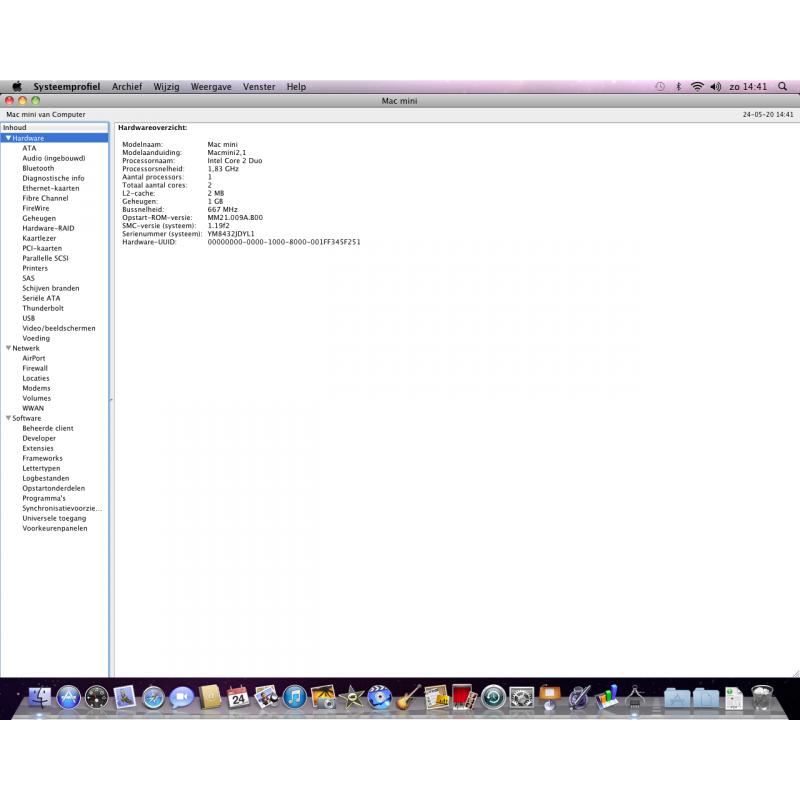Open iDVD from the dock

click(380, 697)
